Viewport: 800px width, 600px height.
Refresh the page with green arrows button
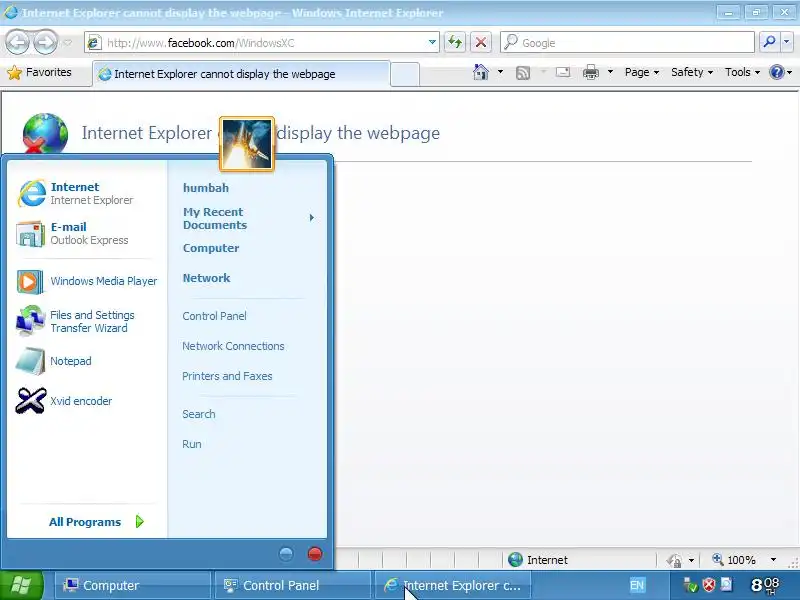point(455,42)
